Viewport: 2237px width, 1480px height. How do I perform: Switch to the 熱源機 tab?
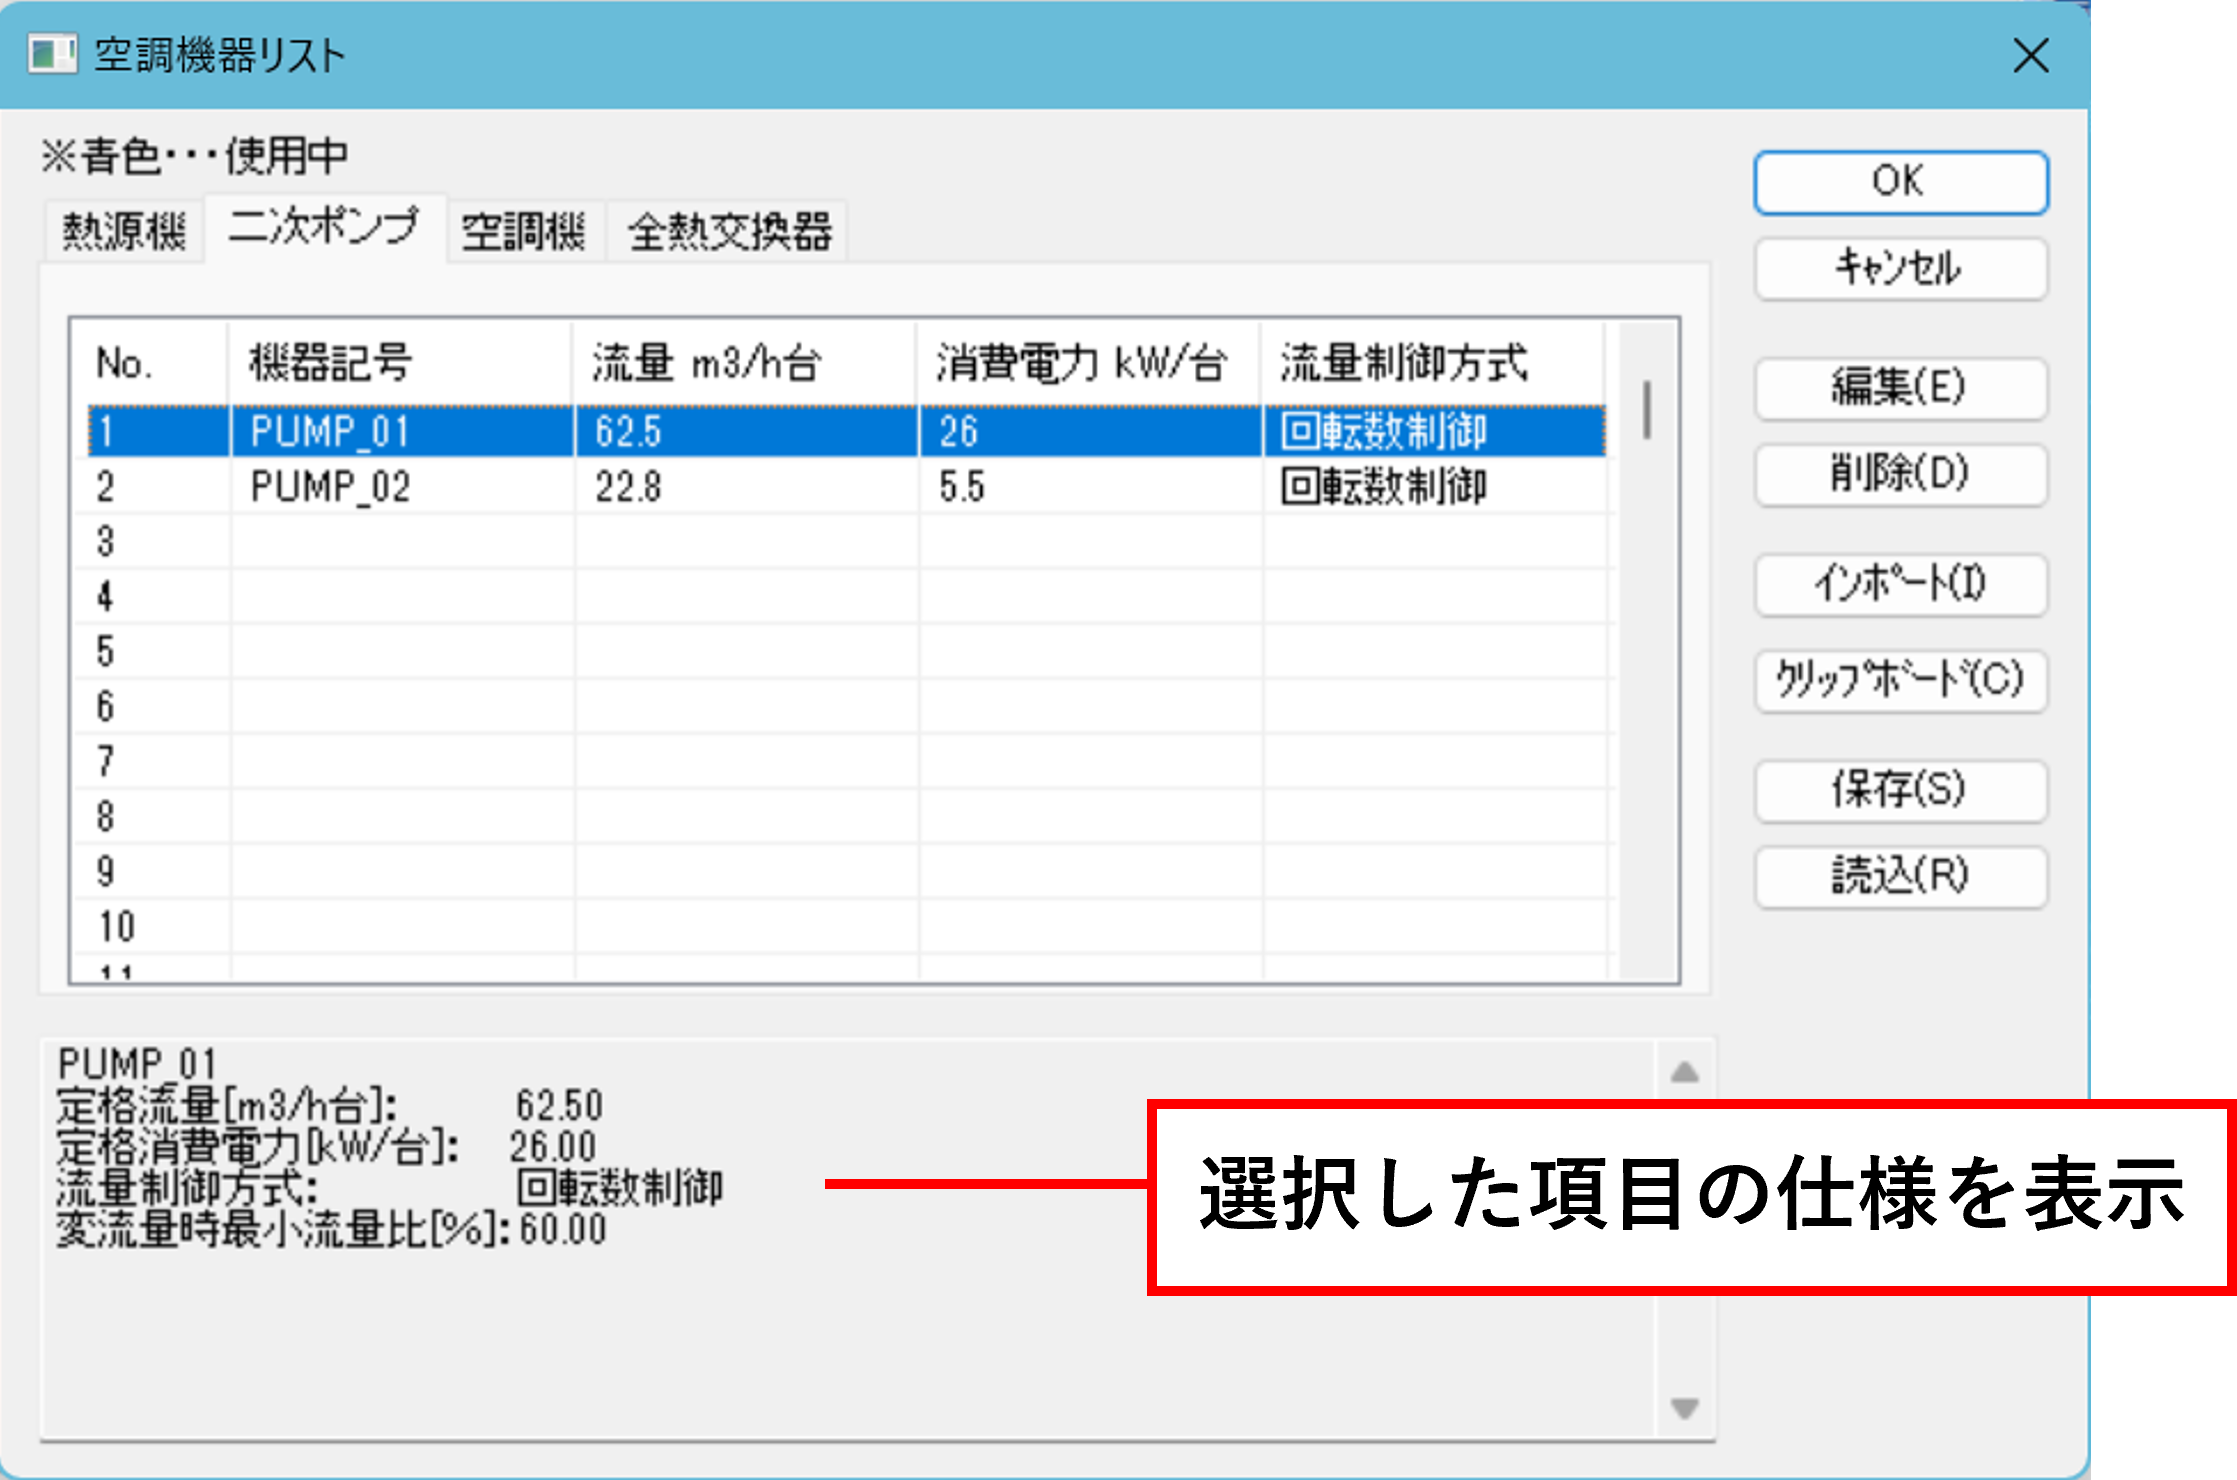124,232
